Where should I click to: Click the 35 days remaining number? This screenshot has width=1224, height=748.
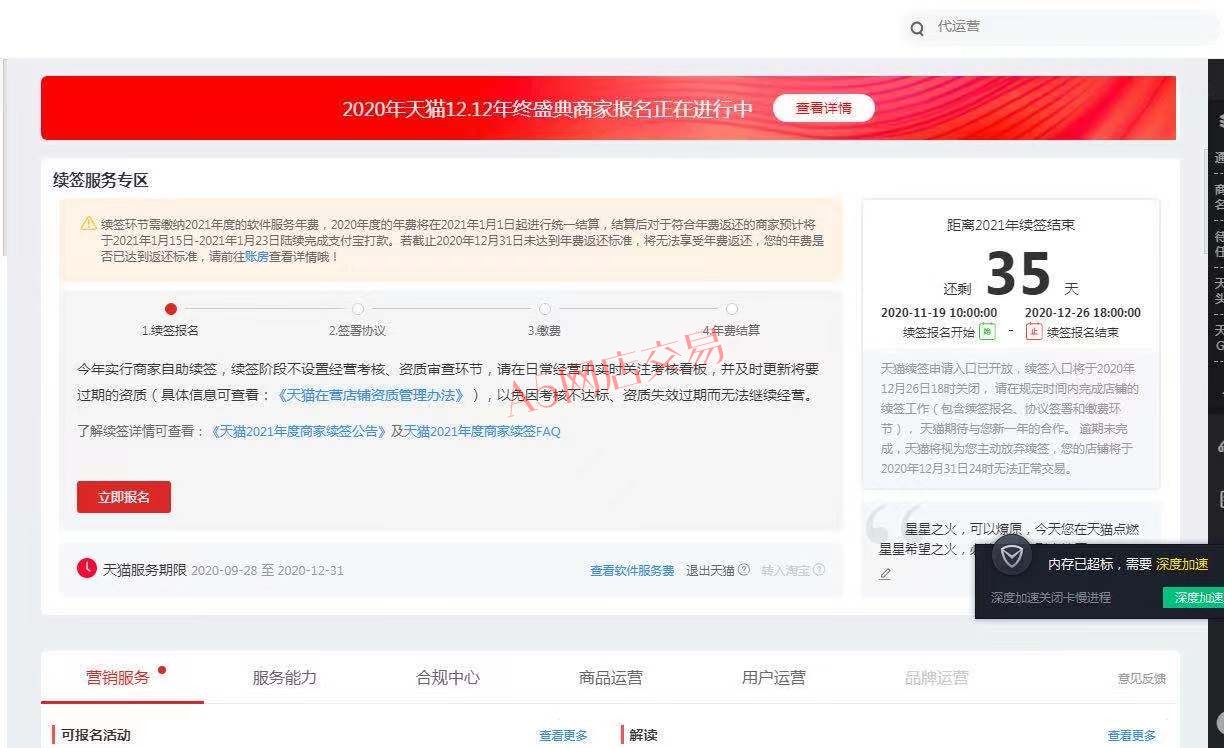pyautogui.click(x=1018, y=274)
